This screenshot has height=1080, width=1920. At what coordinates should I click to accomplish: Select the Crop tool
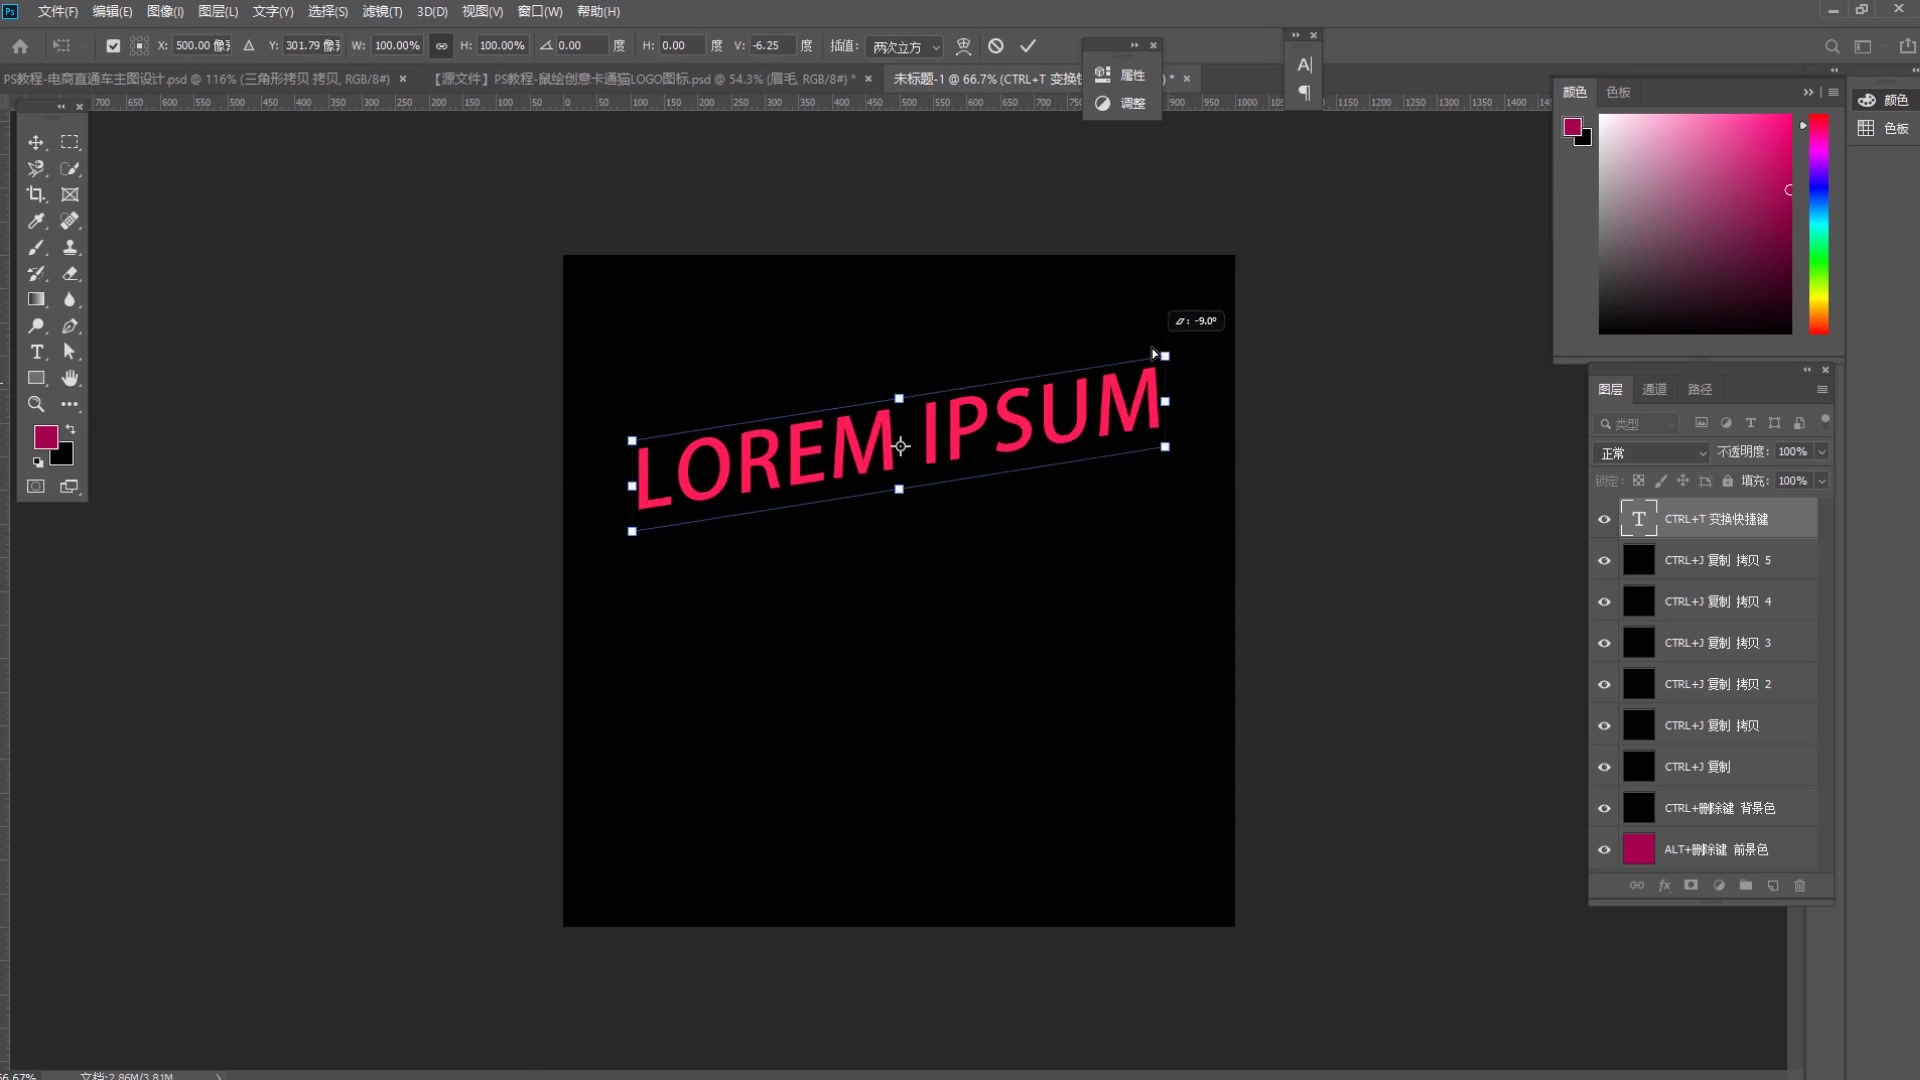[x=36, y=194]
